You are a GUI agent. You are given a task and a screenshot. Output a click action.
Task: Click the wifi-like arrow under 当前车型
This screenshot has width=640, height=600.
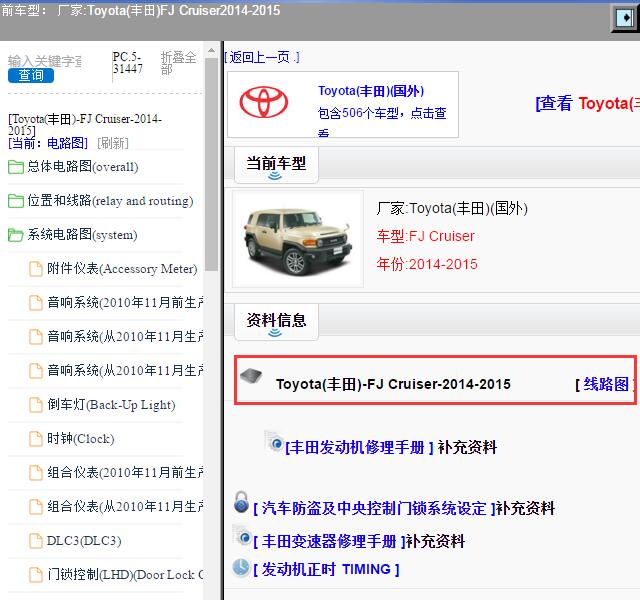[275, 176]
